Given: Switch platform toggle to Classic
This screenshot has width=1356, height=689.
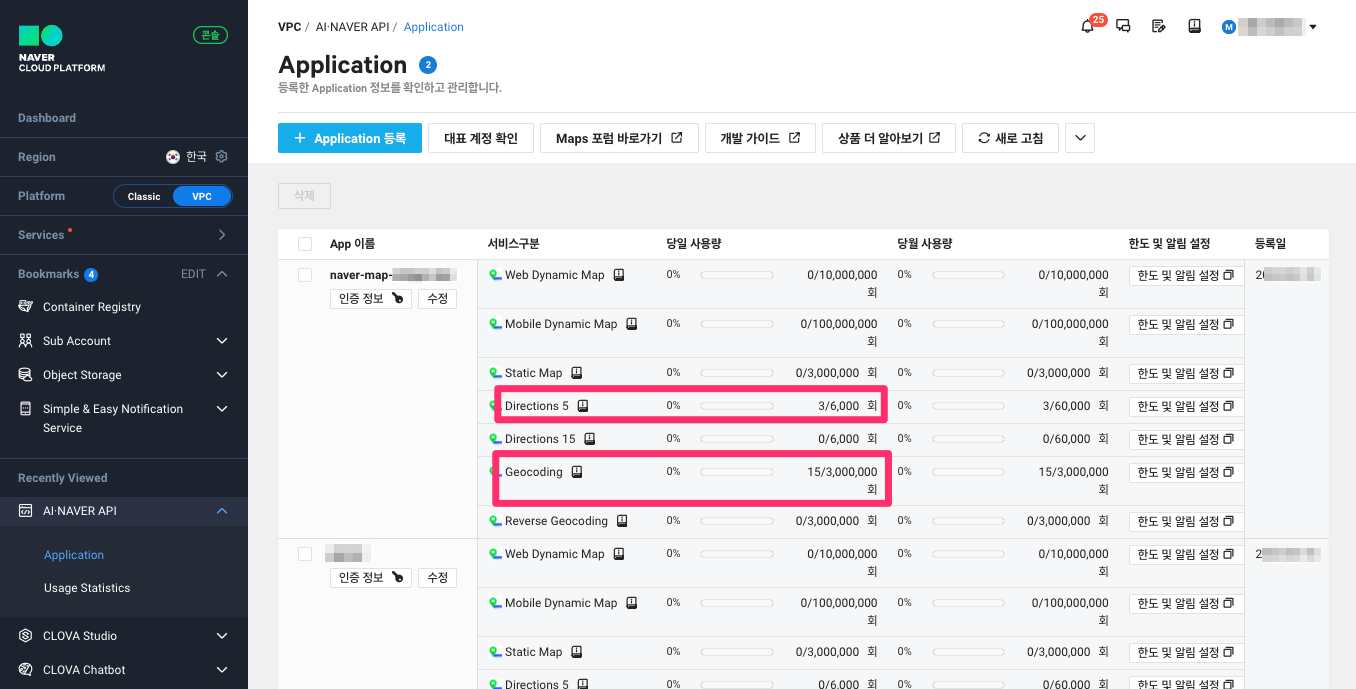Looking at the screenshot, I should [144, 196].
